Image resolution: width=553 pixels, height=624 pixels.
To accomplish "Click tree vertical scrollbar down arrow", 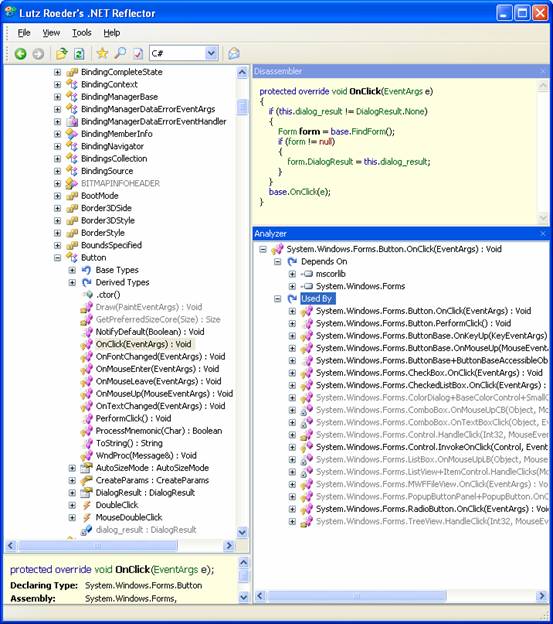I will [242, 532].
